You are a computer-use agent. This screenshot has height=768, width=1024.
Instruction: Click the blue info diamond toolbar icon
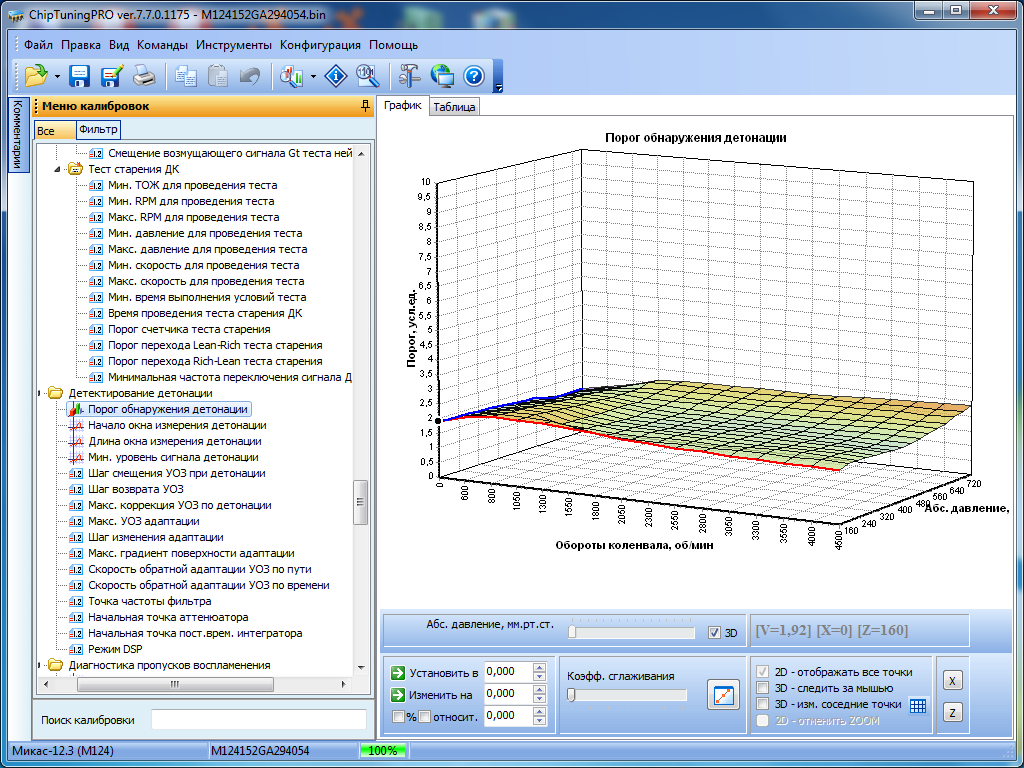[x=338, y=75]
